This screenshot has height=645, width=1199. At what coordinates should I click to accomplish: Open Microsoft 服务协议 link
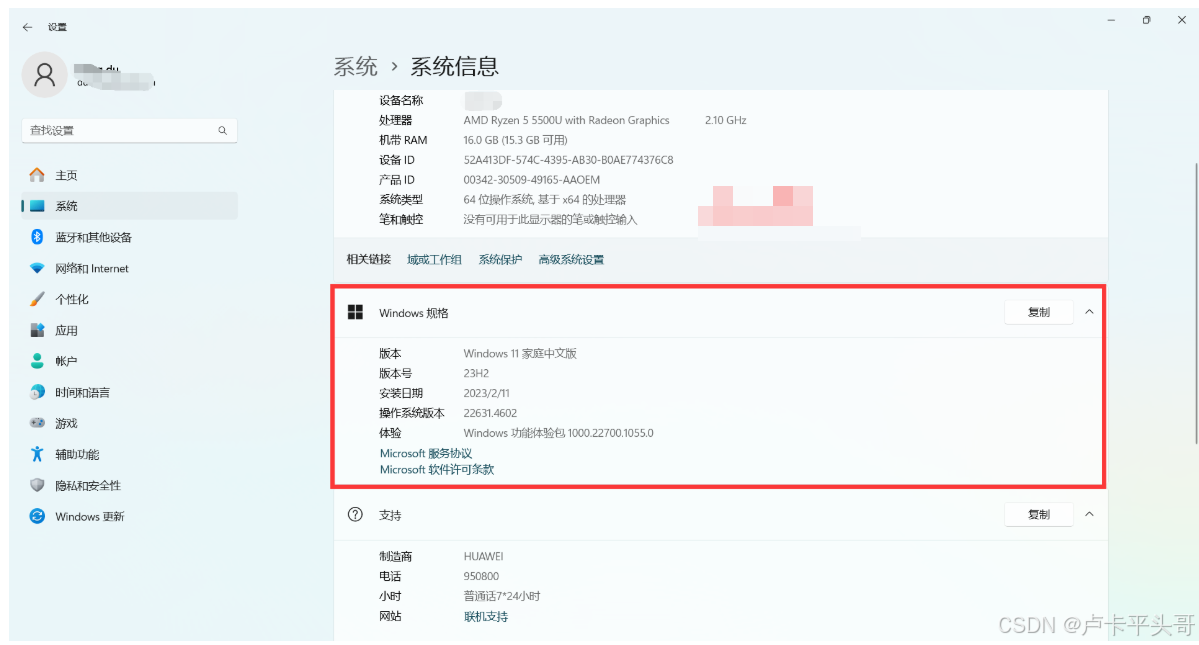pyautogui.click(x=425, y=453)
